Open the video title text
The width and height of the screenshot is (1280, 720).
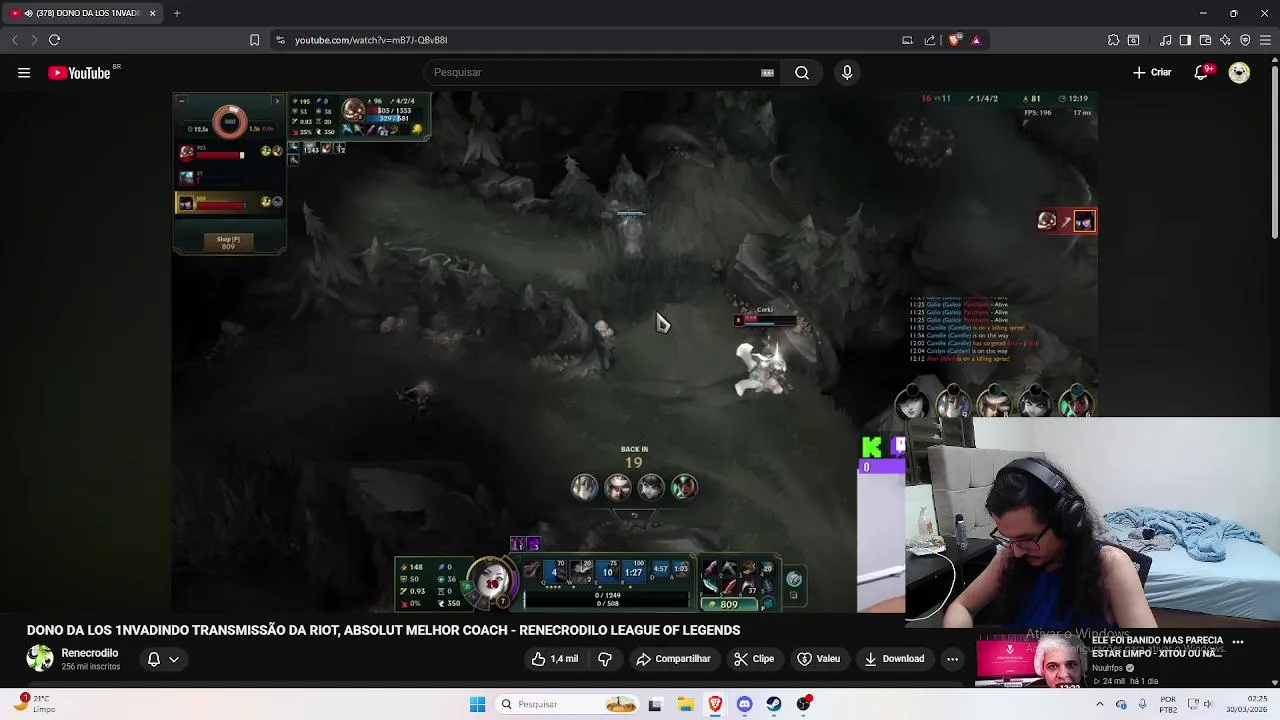coord(383,630)
